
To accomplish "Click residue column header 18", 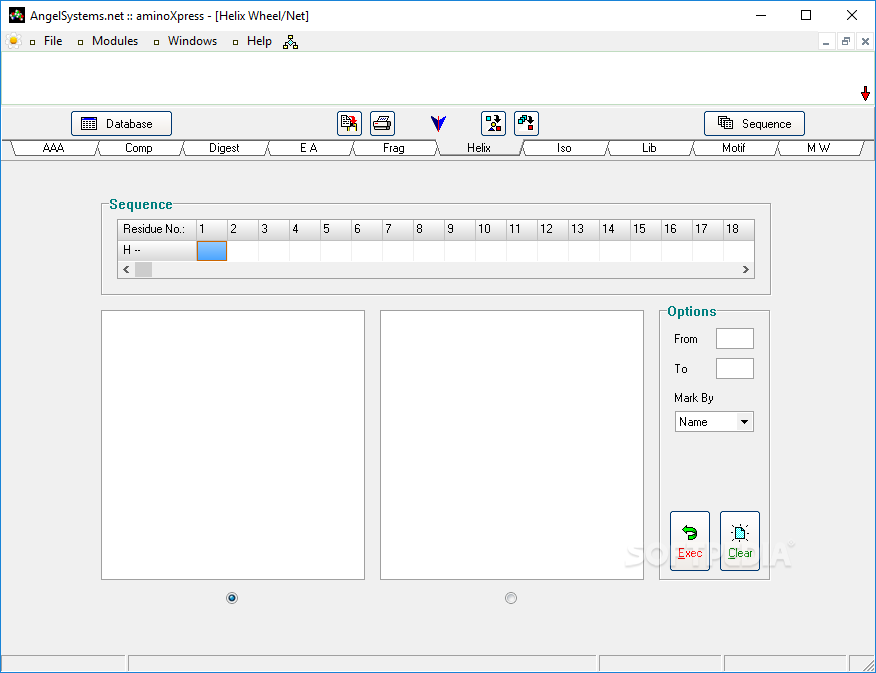I will click(739, 229).
